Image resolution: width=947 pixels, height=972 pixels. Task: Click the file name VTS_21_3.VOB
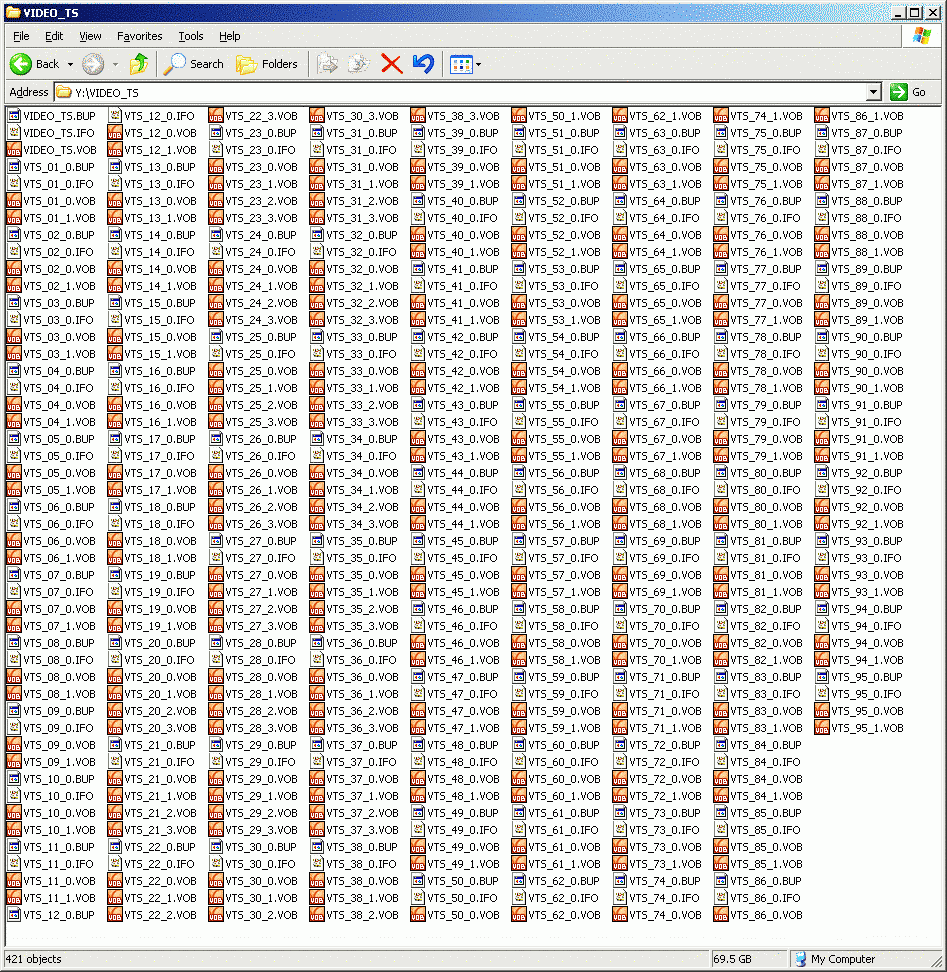tap(161, 830)
